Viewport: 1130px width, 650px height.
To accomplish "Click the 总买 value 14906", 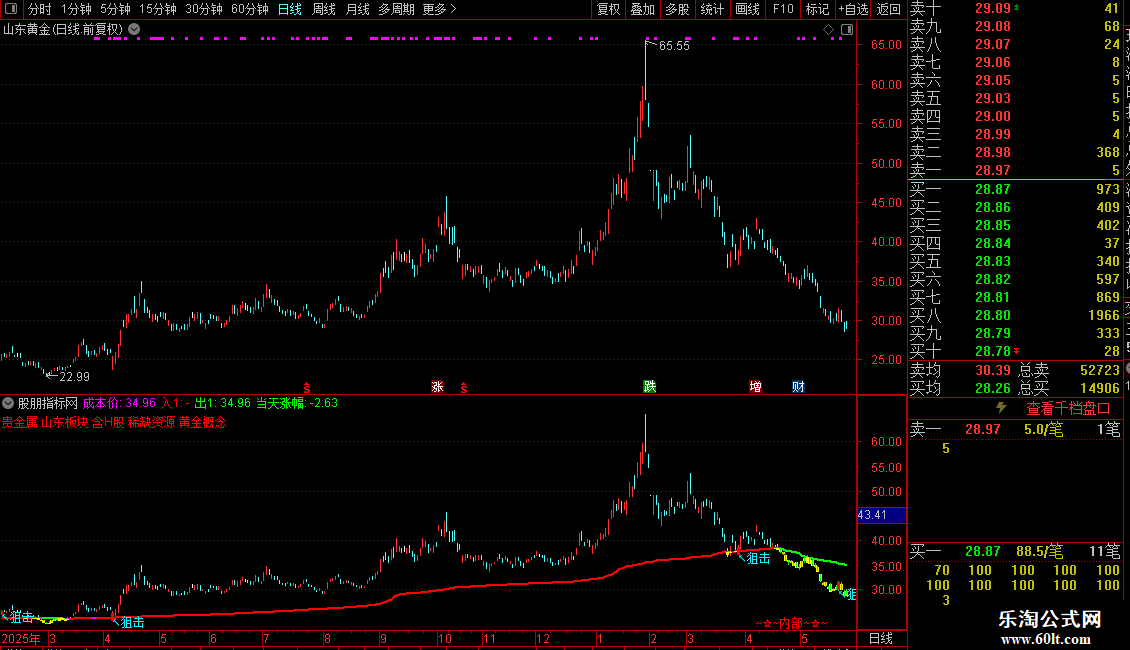I will click(x=1100, y=388).
